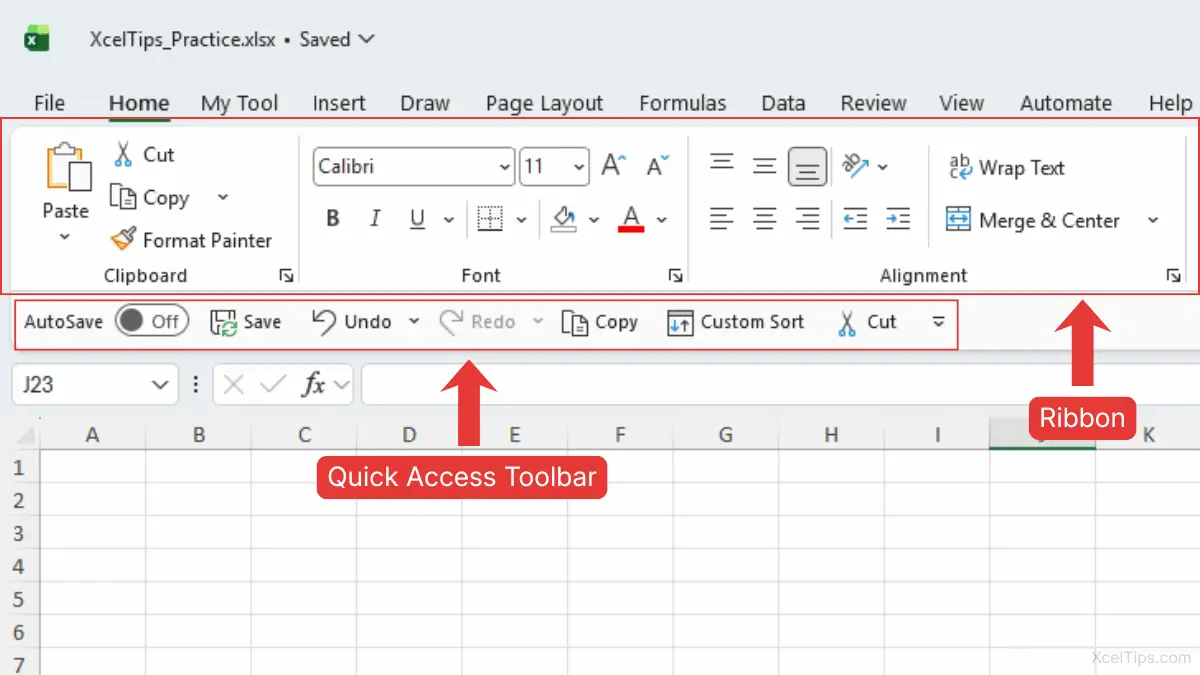Open the font size dropdown
This screenshot has height=675, width=1200.
(x=580, y=167)
